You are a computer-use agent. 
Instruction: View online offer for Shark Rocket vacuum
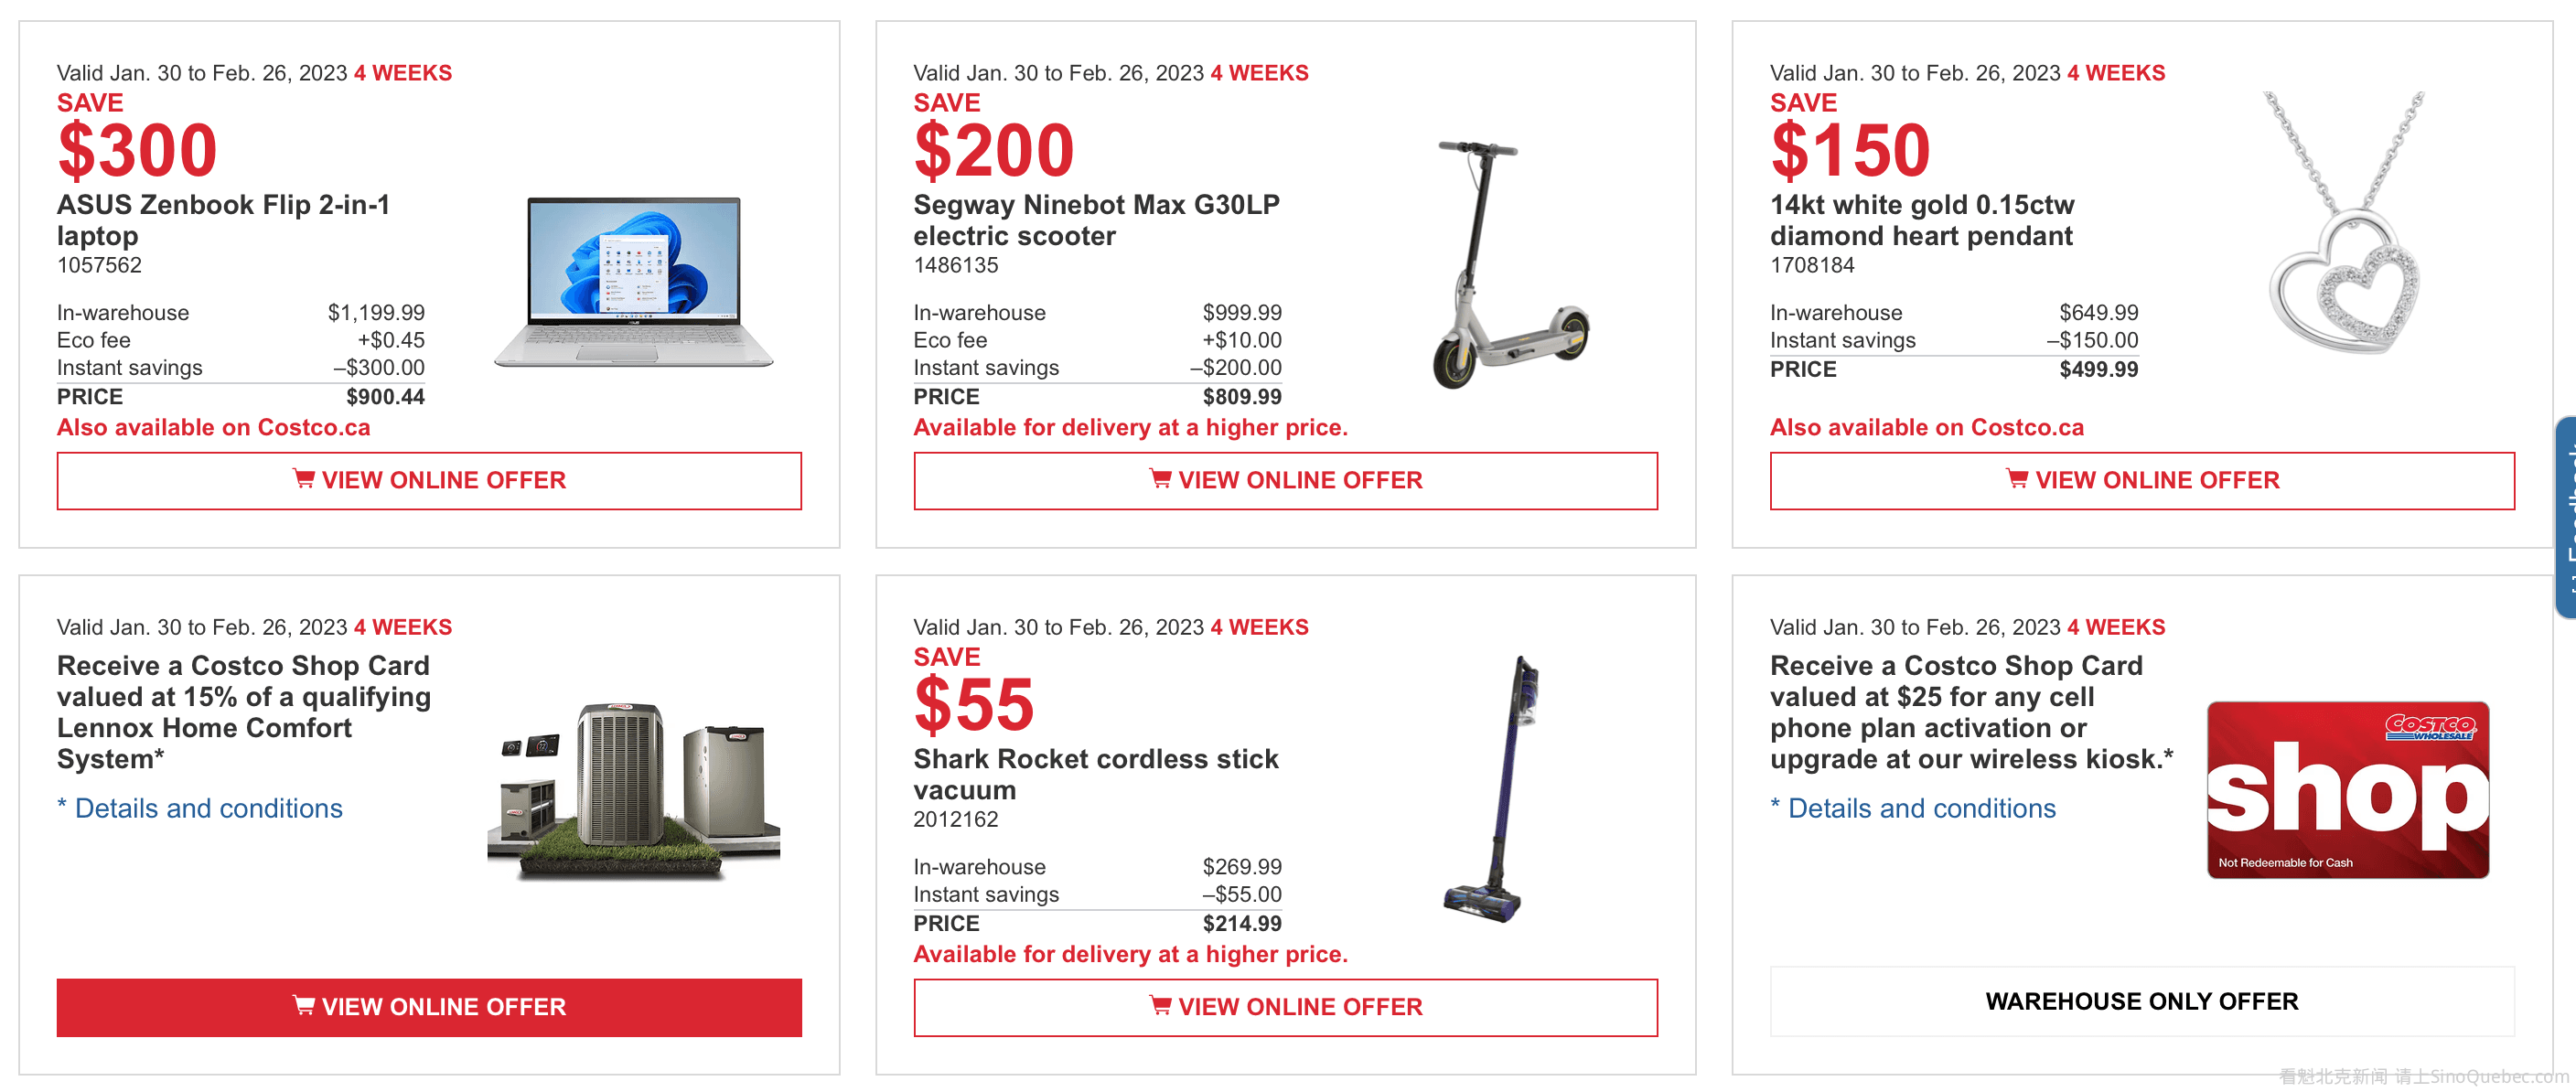(x=1285, y=1007)
